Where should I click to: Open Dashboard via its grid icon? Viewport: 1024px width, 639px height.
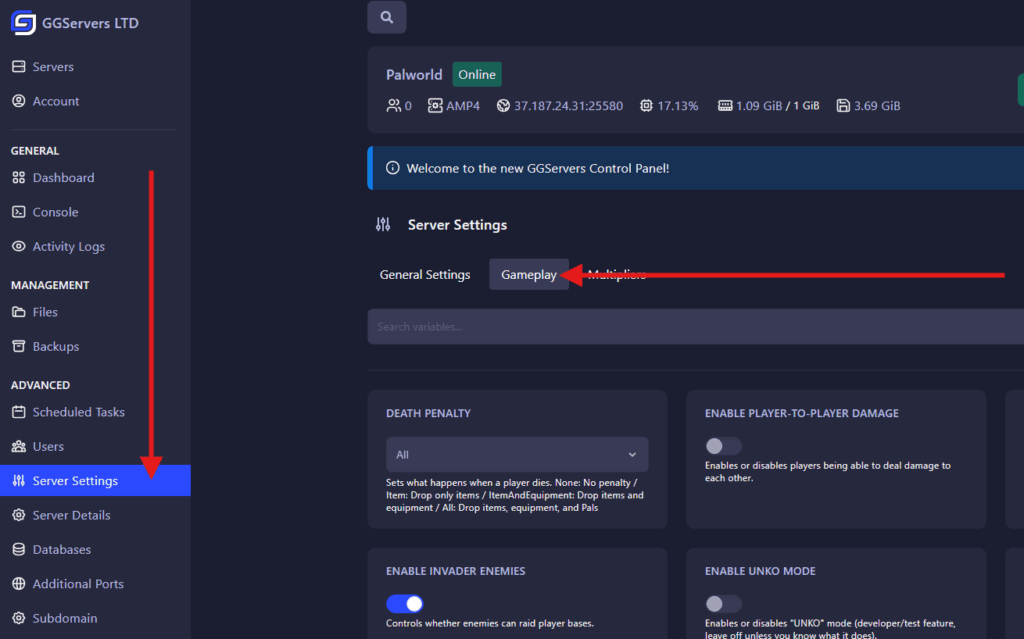coord(18,178)
